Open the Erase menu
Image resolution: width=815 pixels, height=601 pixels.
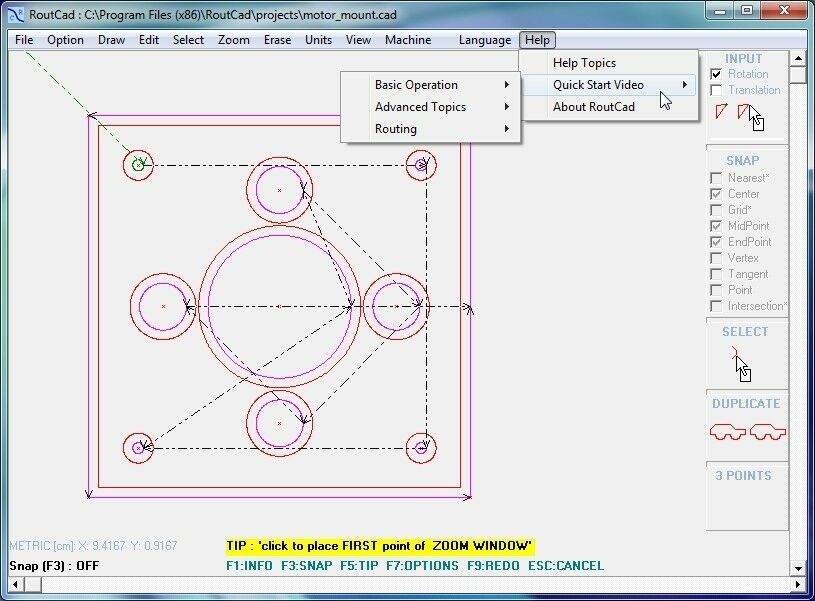[x=277, y=40]
